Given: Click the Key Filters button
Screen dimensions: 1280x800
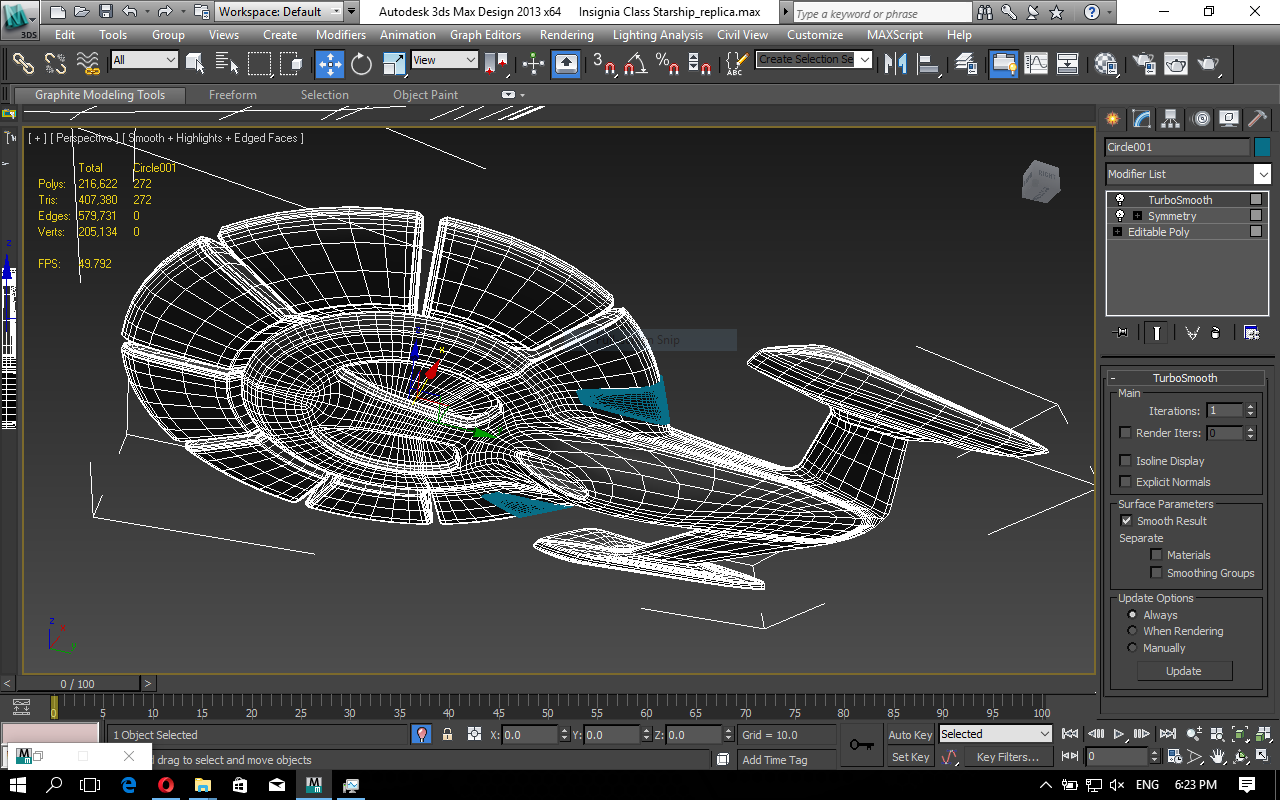Looking at the screenshot, I should point(1008,757).
